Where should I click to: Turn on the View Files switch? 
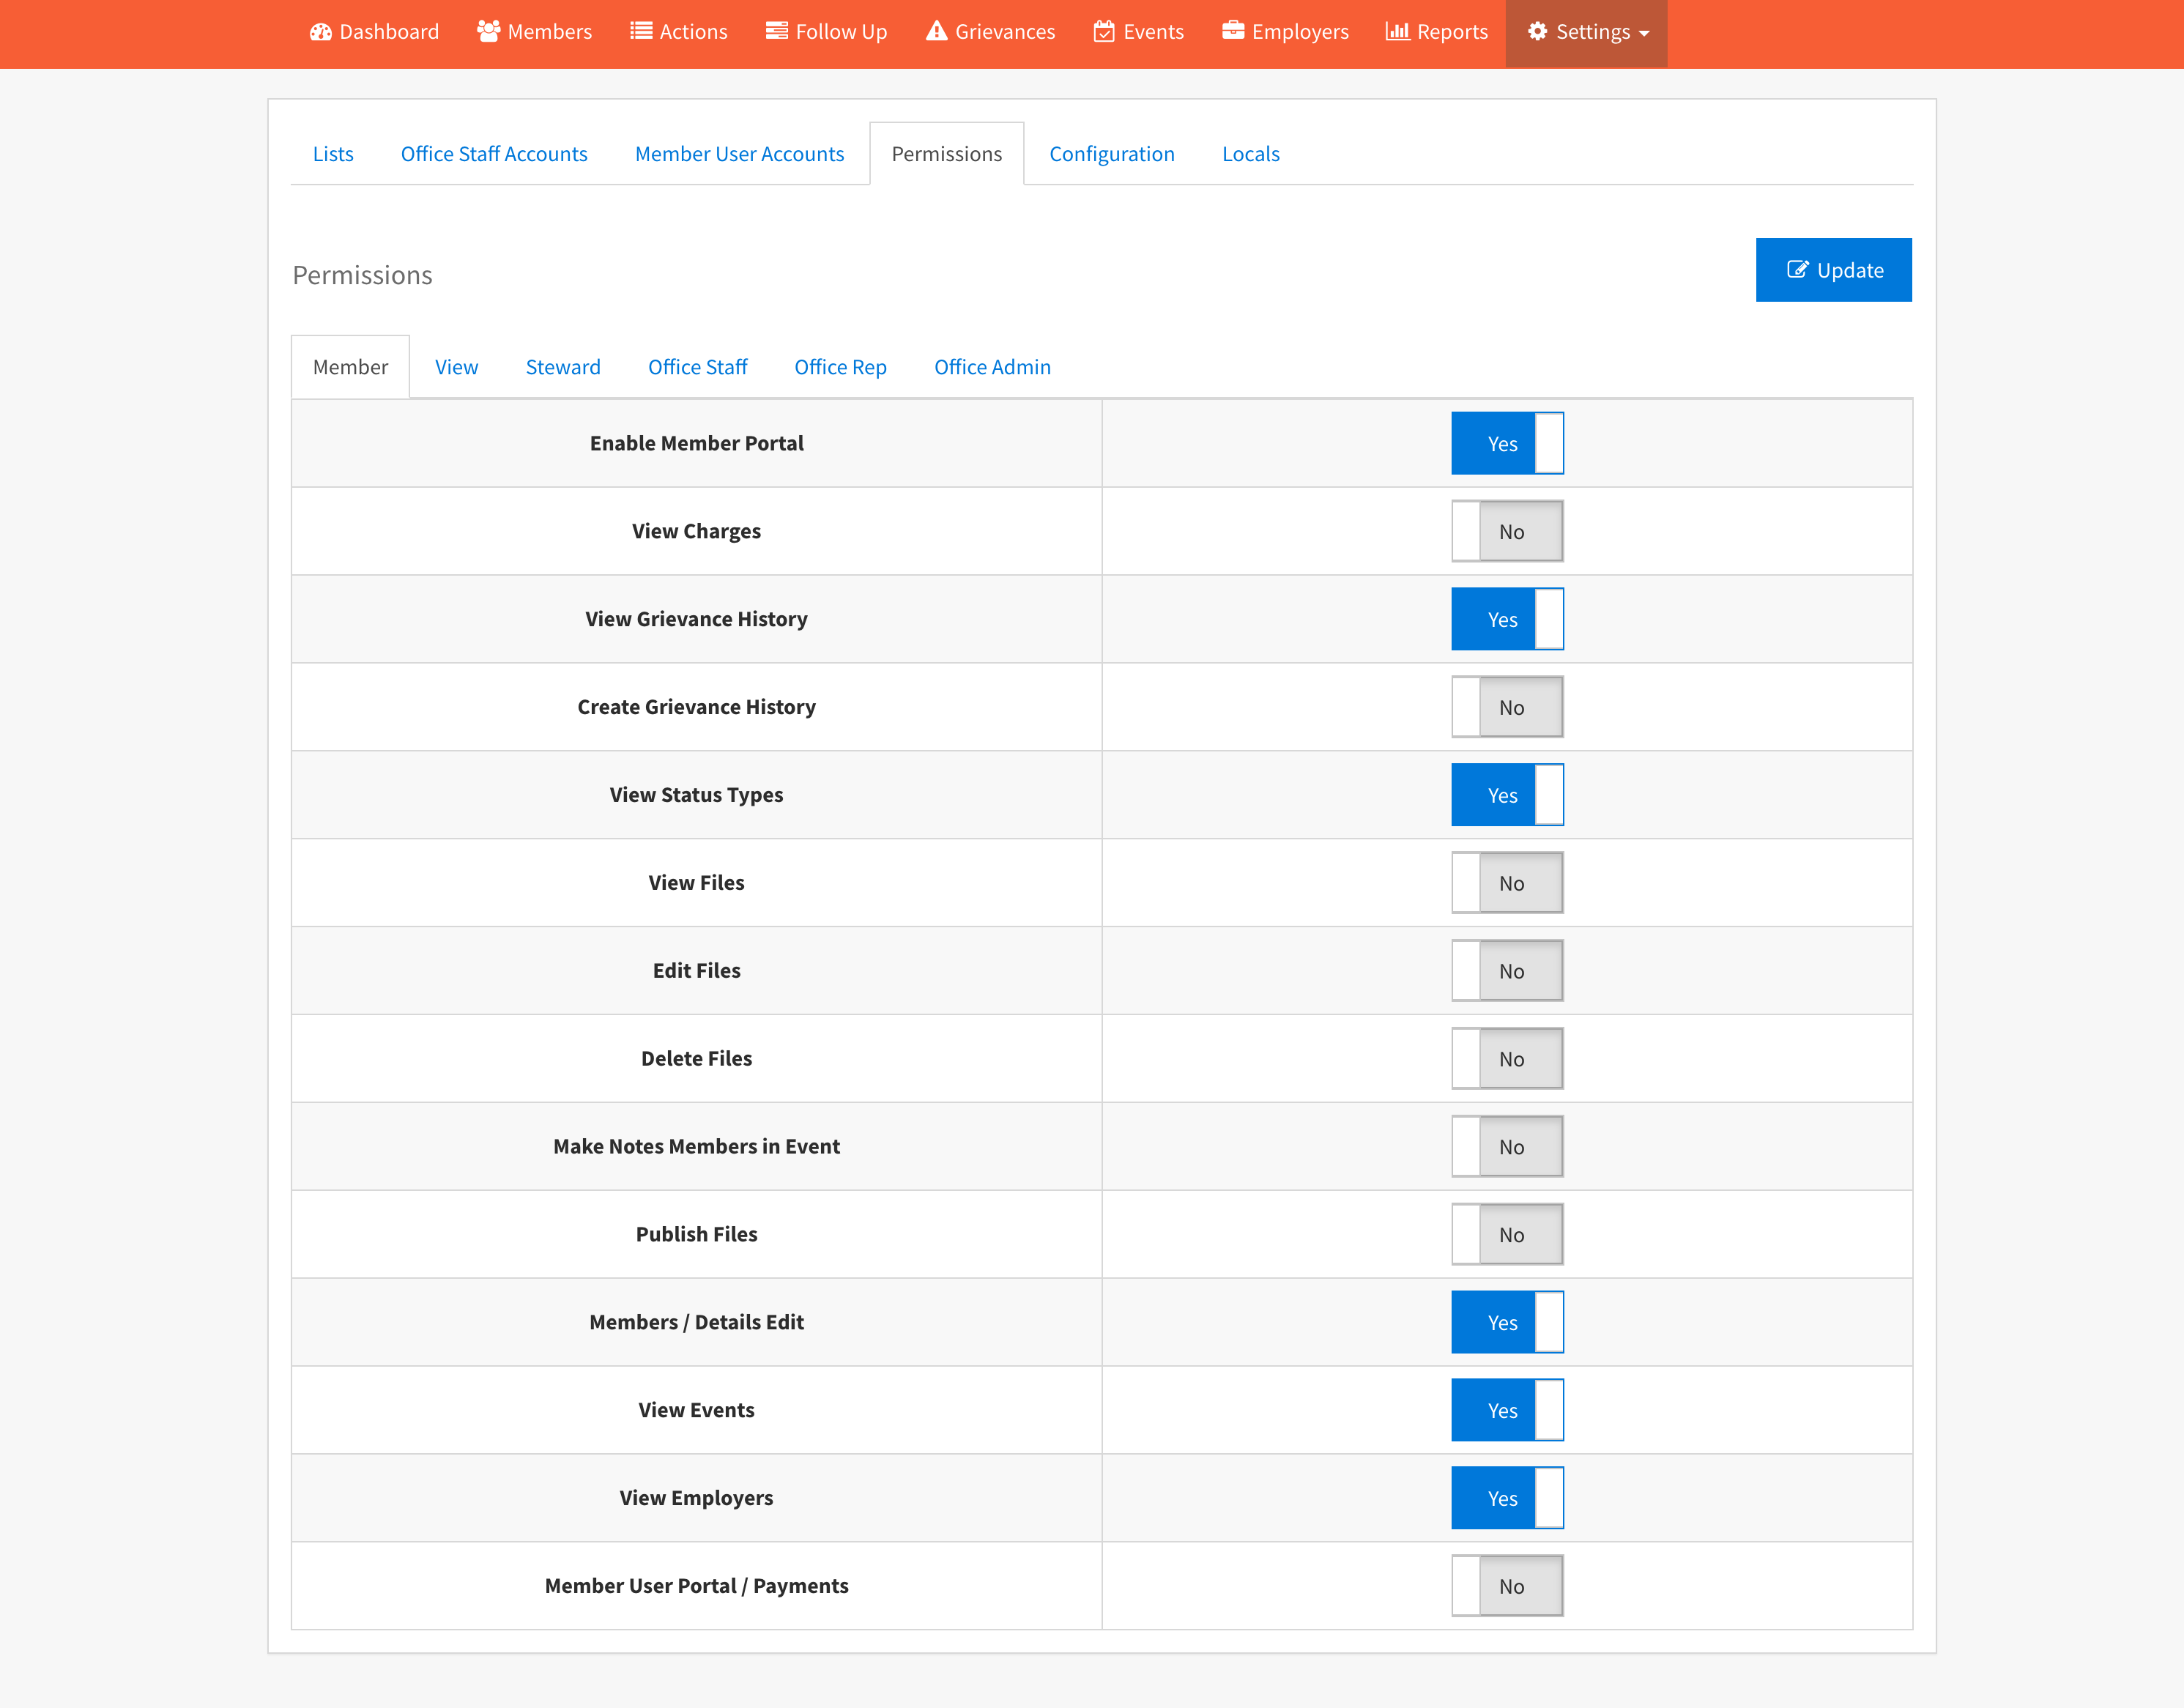point(1507,883)
